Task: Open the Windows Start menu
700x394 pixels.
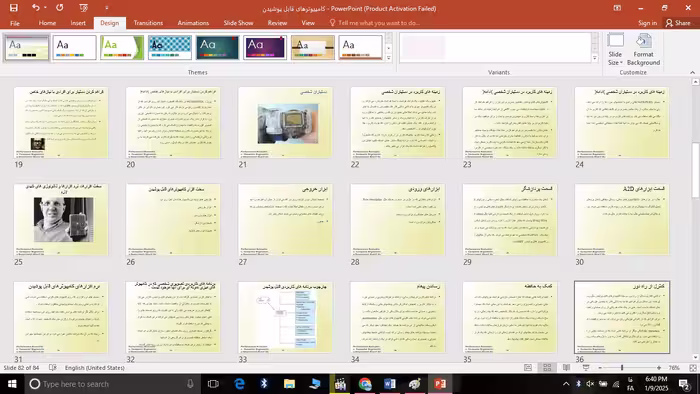Action: 12,384
